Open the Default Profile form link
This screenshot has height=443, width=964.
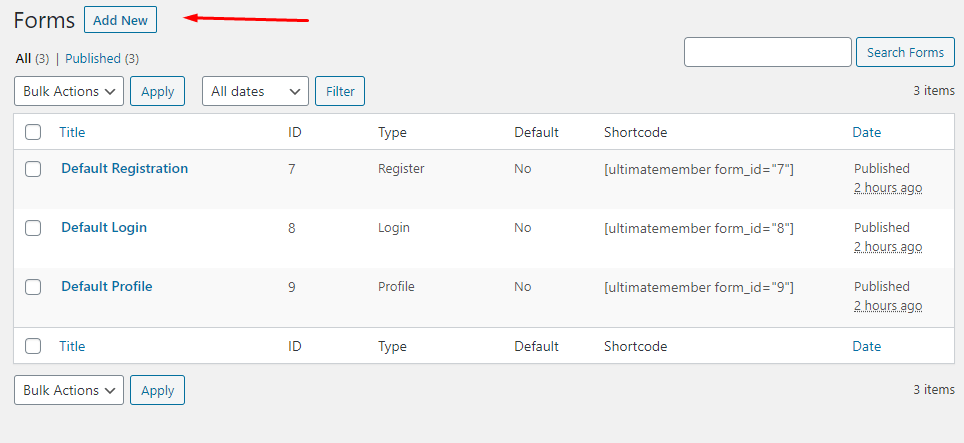107,286
